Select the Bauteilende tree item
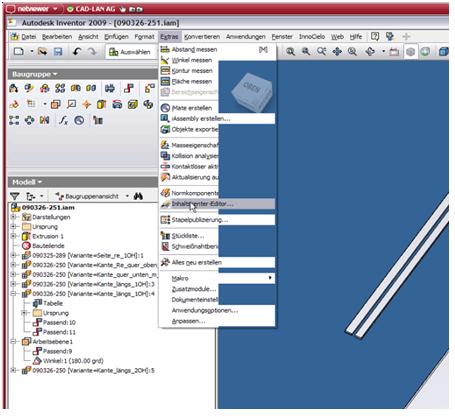Viewport: 455px width, 417px height. point(48,246)
